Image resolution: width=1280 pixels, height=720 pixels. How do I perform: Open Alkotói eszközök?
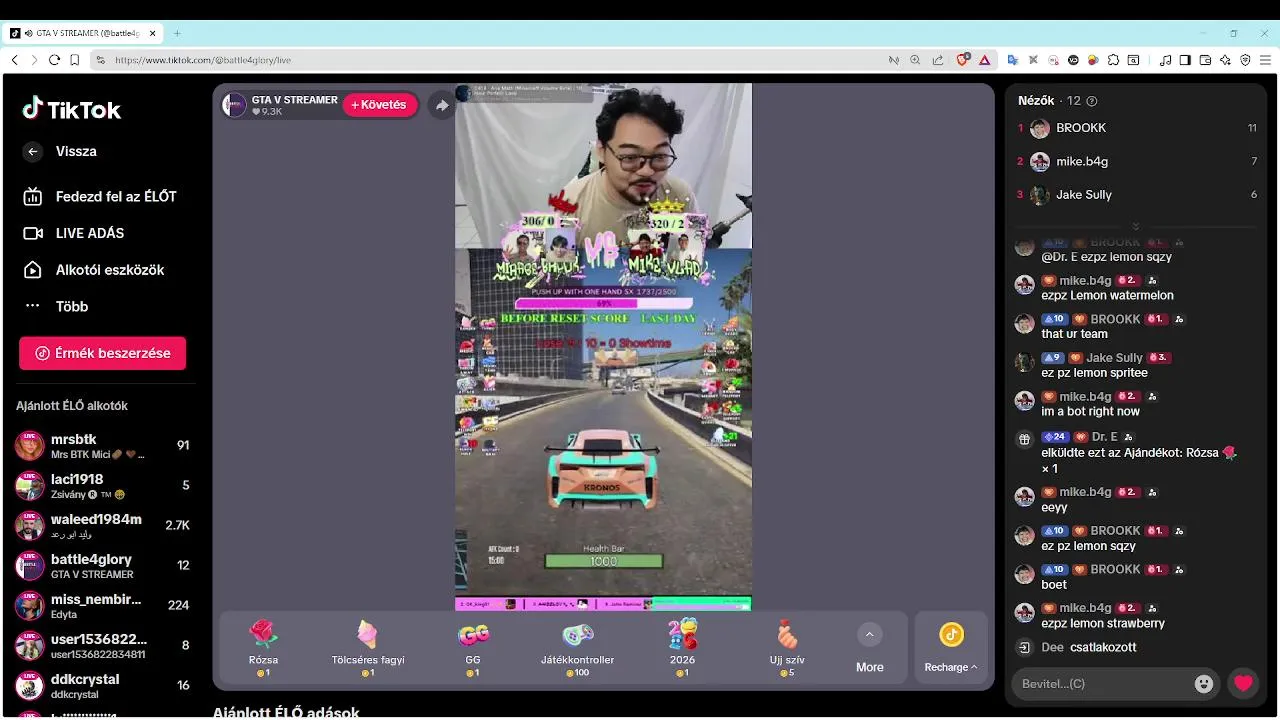[x=93, y=270]
